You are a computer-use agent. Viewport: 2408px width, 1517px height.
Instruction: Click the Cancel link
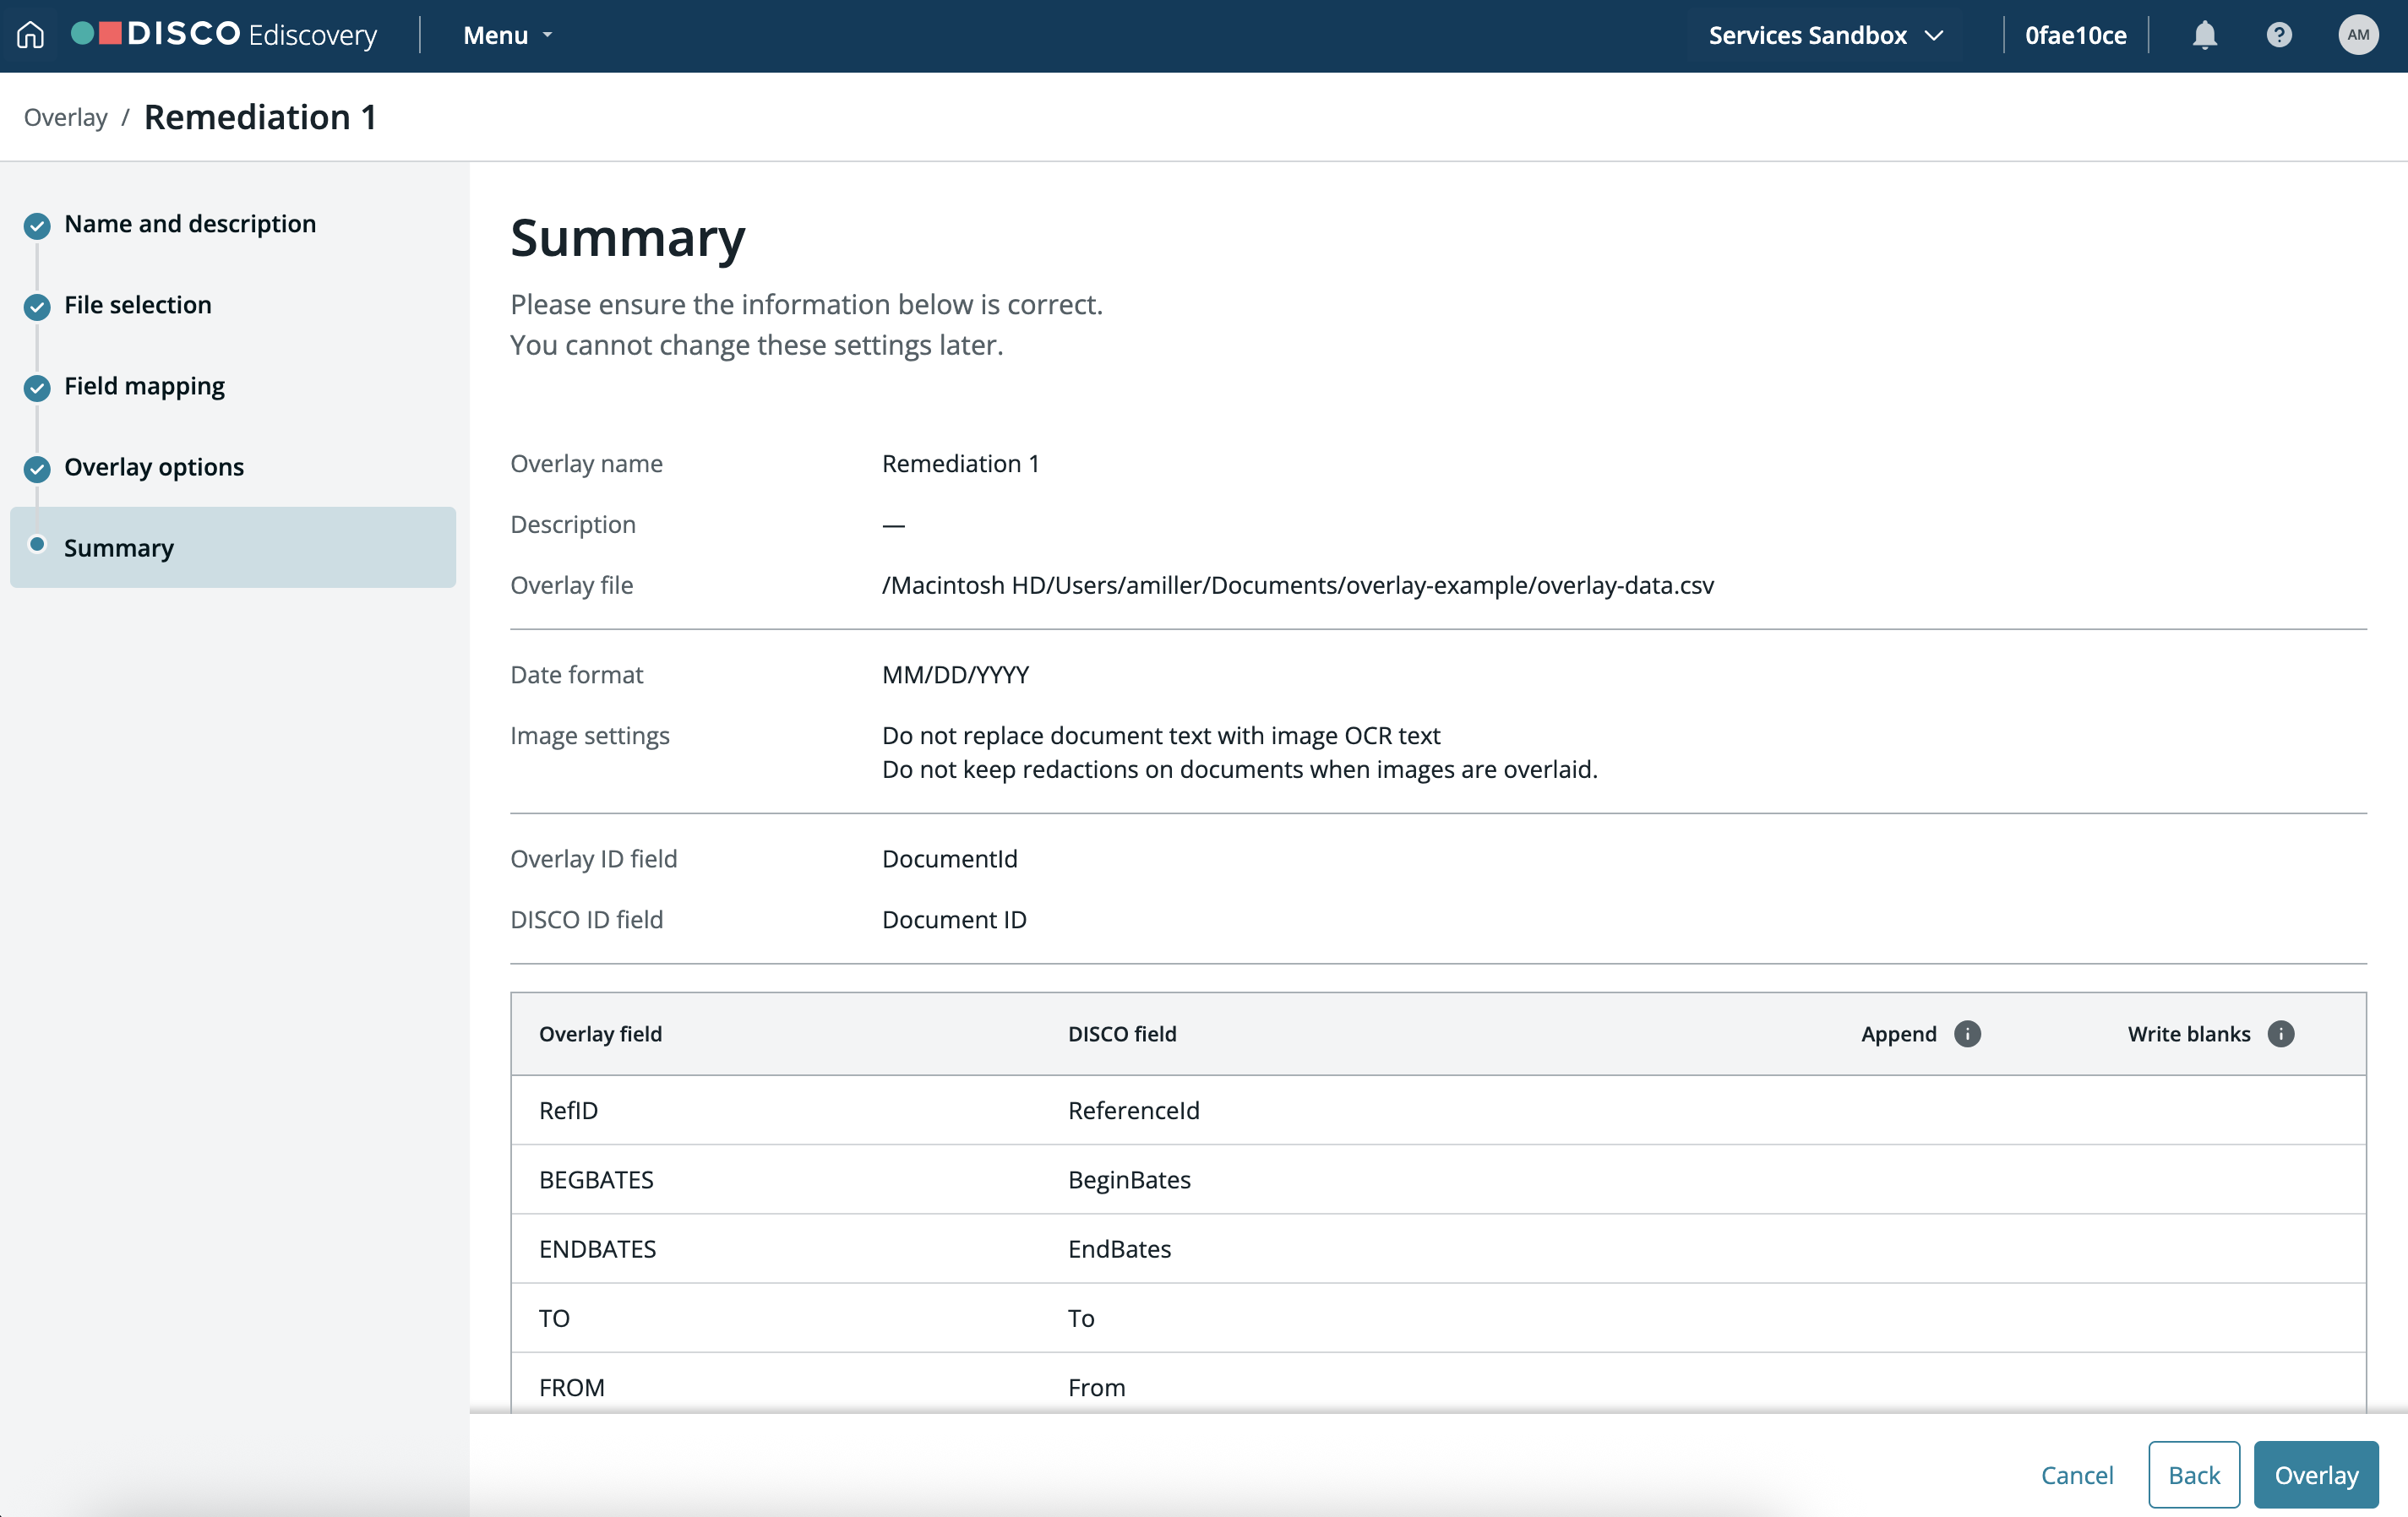2076,1474
